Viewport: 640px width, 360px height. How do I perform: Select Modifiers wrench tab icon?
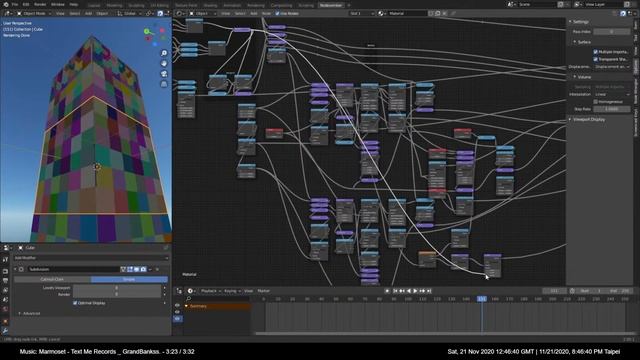point(5,331)
